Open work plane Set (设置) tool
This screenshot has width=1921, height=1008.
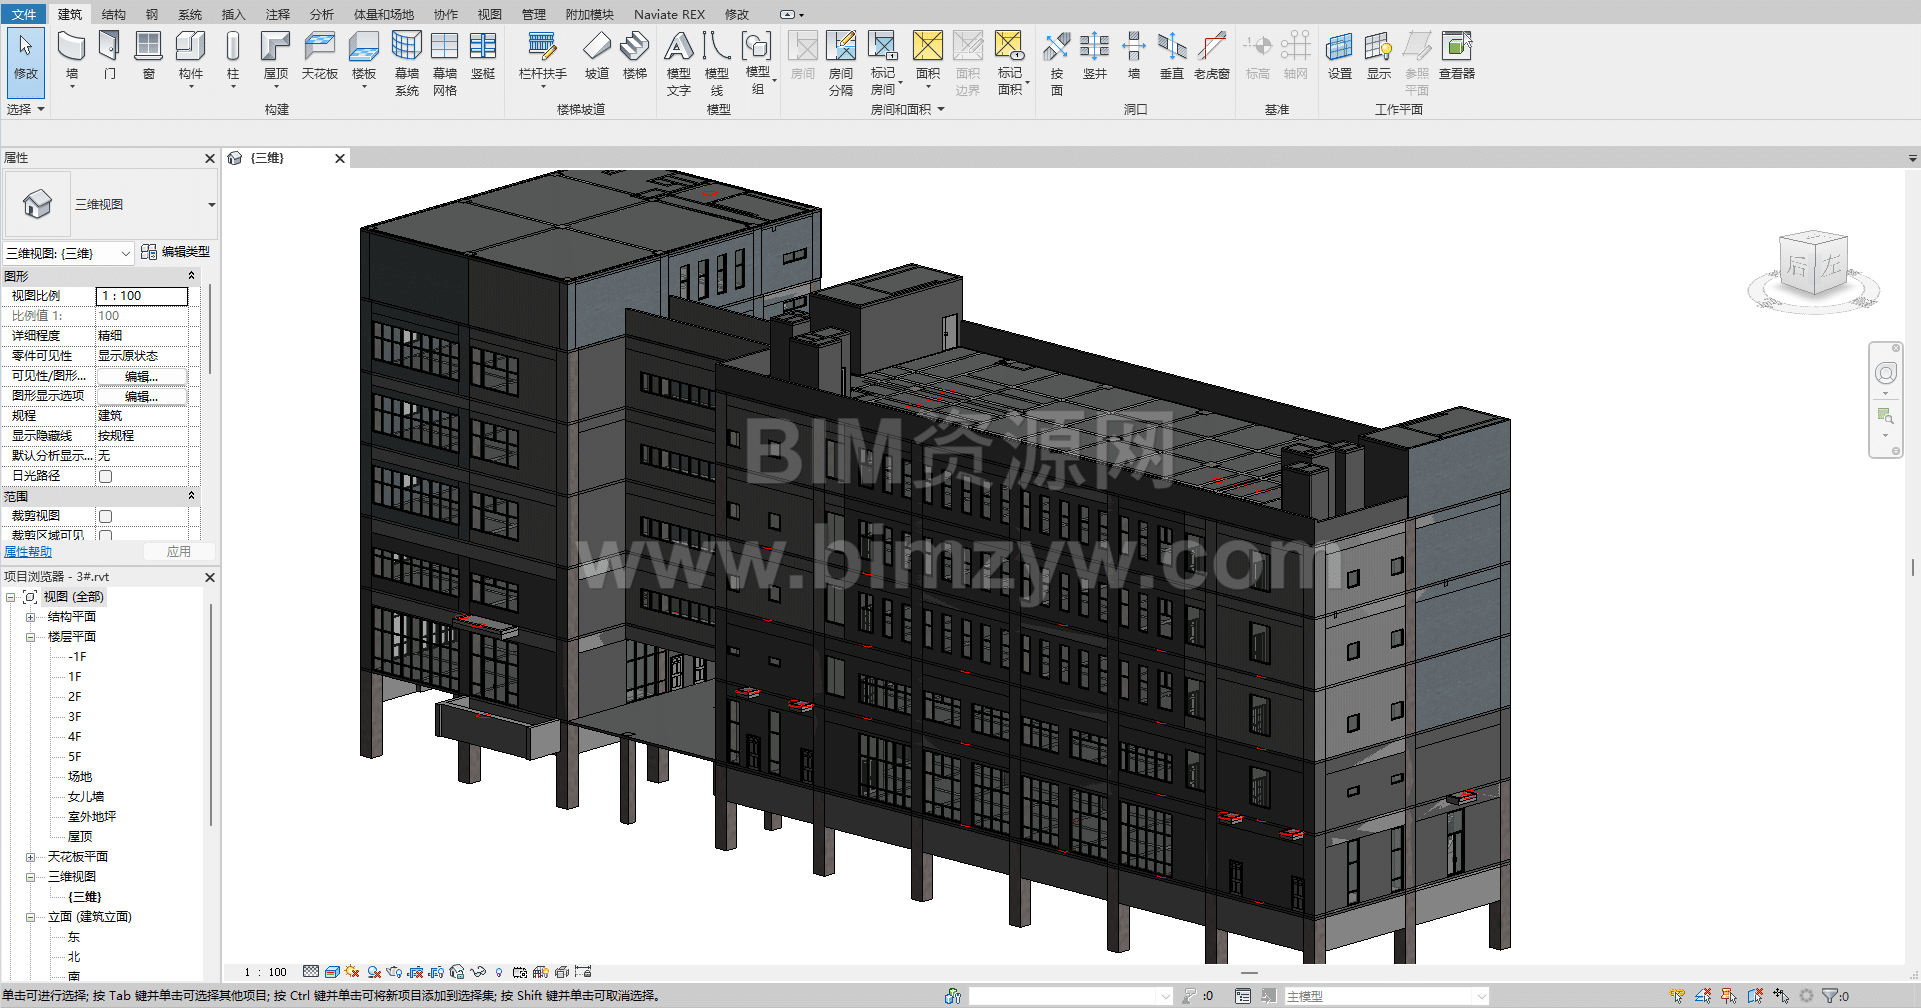coord(1340,56)
